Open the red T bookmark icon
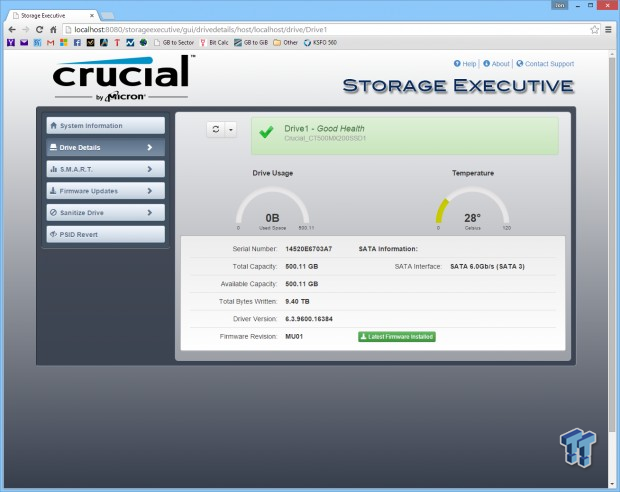The image size is (620, 492). tap(117, 42)
